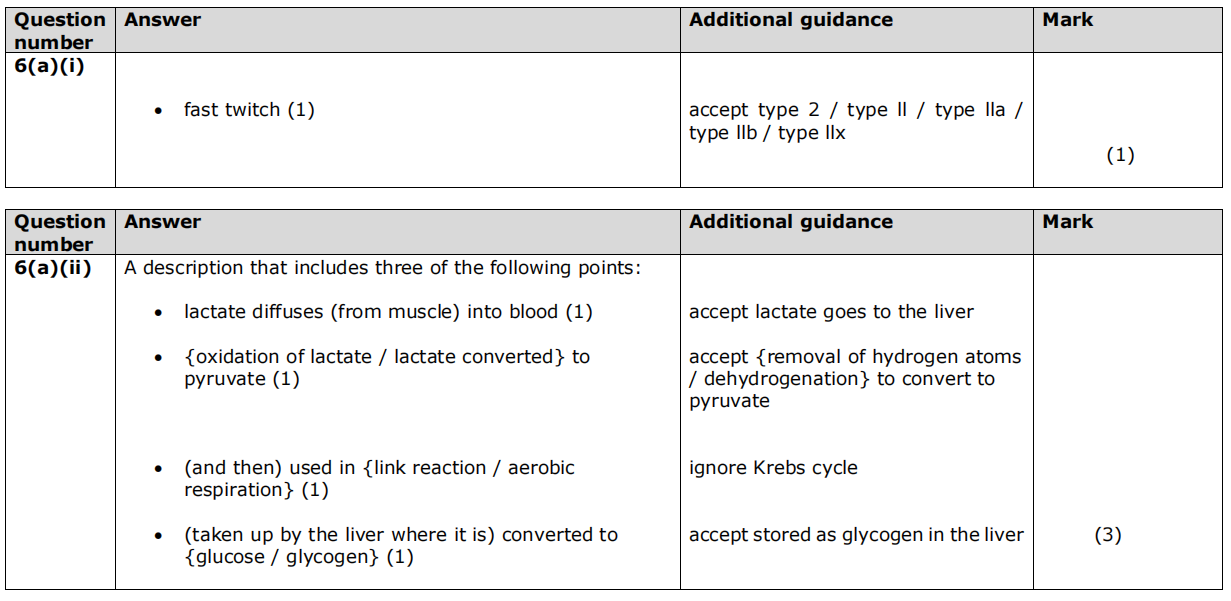Click the "Answer" header in the first table

tap(162, 20)
